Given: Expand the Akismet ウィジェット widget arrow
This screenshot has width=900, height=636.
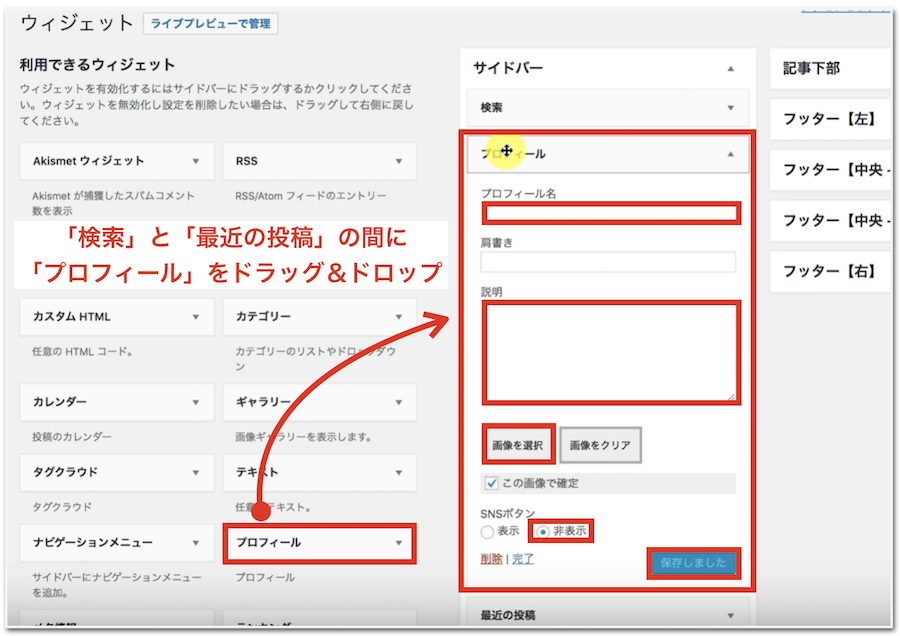Looking at the screenshot, I should [195, 161].
